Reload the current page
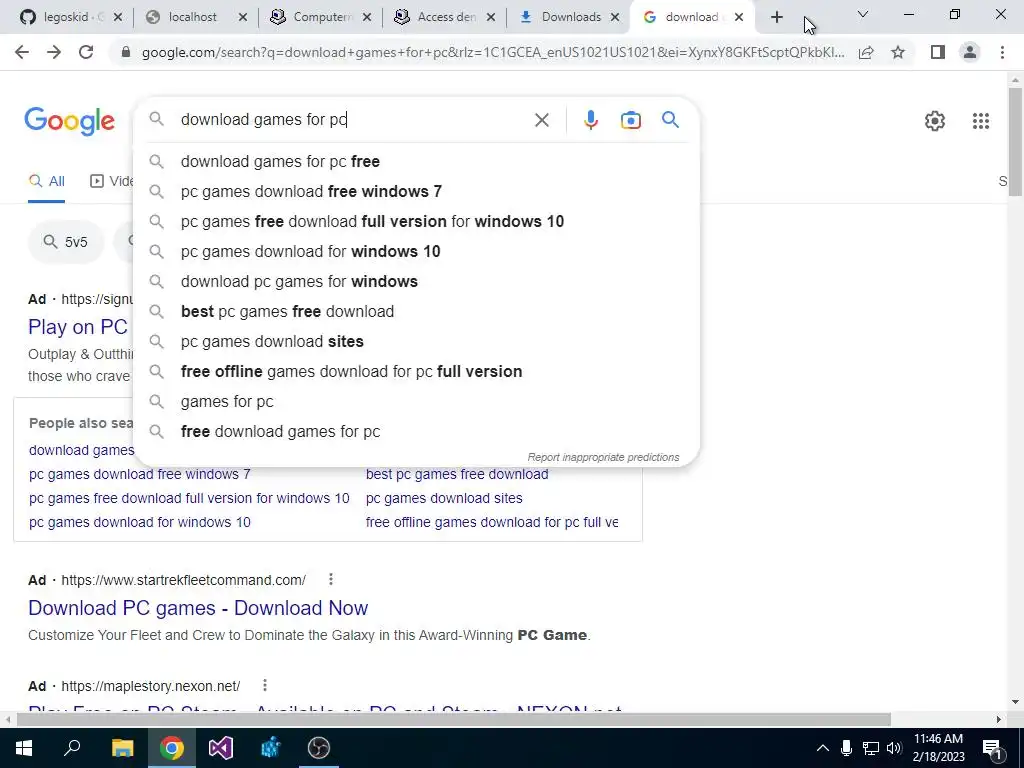The width and height of the screenshot is (1024, 768). (86, 52)
